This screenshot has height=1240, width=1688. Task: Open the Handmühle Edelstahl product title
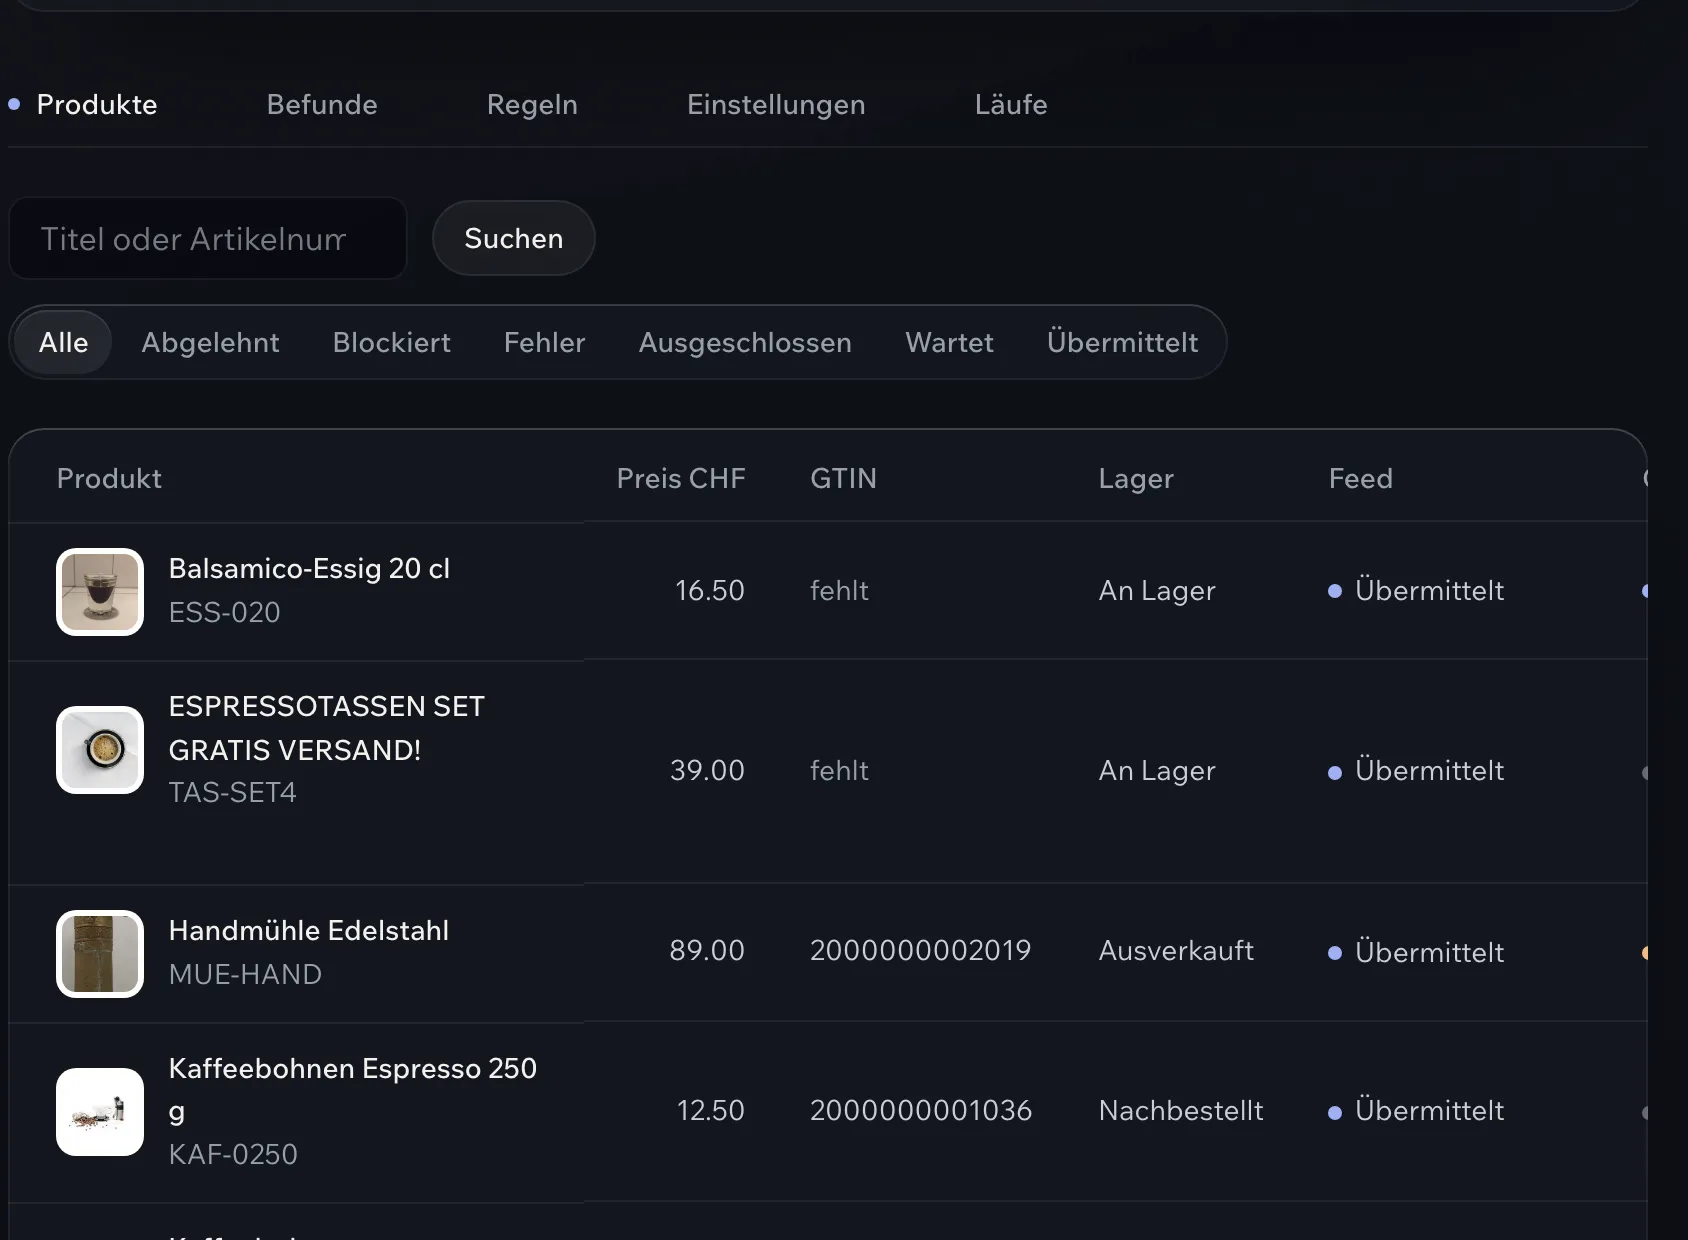308,931
